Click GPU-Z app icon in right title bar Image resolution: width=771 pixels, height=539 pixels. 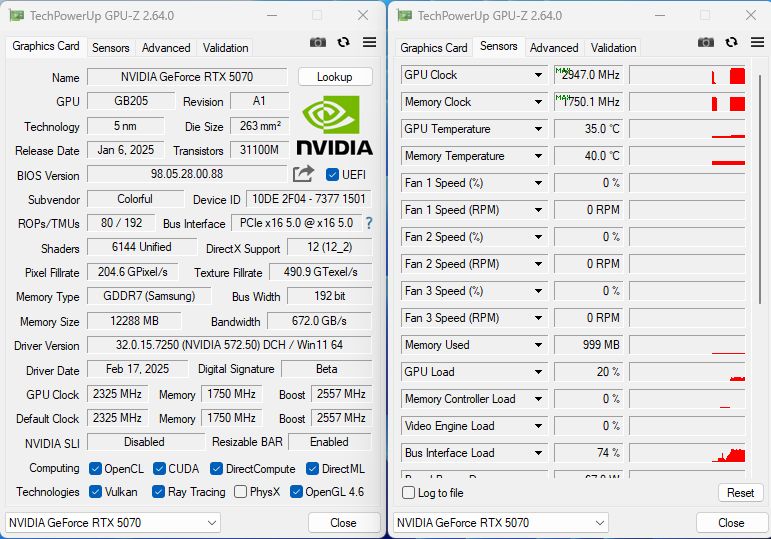click(405, 16)
